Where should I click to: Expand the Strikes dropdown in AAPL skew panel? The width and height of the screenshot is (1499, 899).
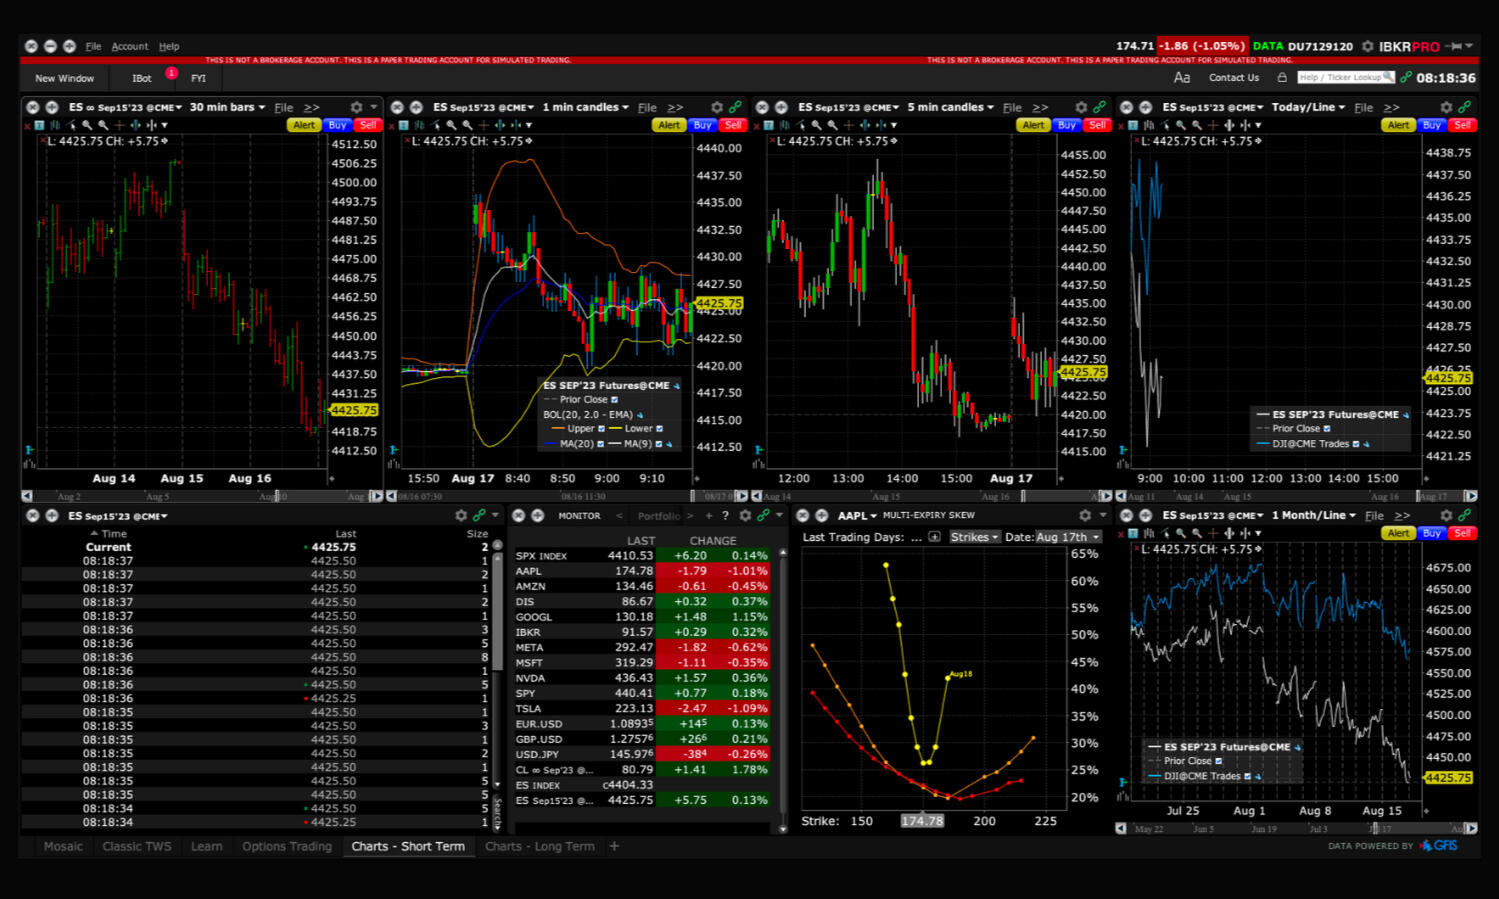[x=974, y=537]
